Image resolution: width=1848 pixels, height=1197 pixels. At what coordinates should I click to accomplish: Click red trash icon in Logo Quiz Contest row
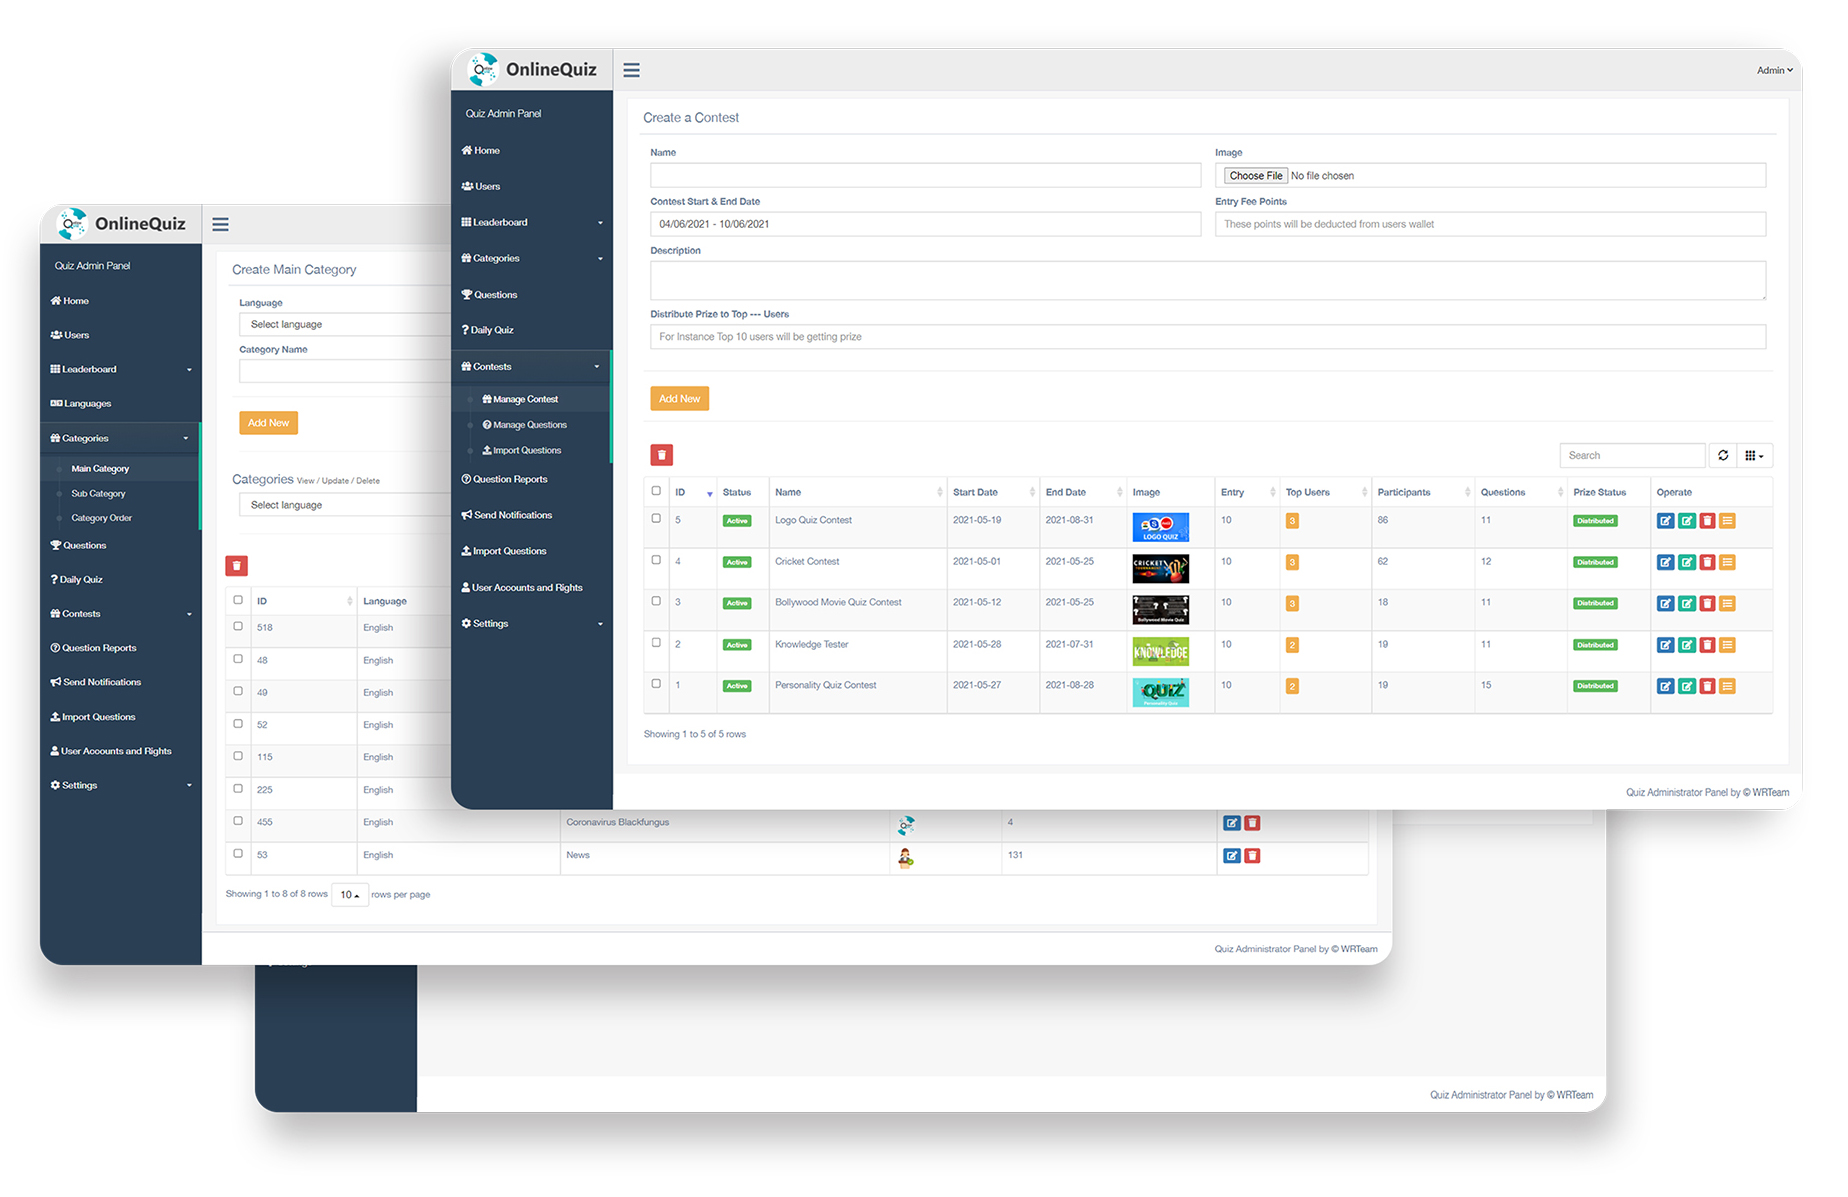coord(1707,521)
